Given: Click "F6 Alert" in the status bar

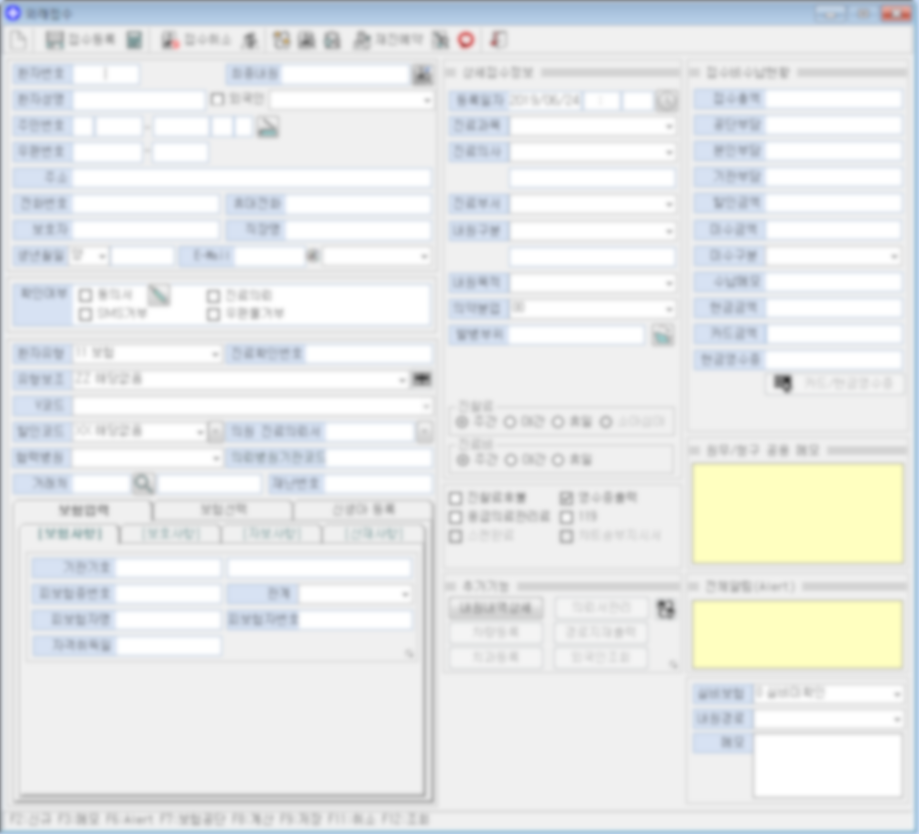Looking at the screenshot, I should 131,819.
